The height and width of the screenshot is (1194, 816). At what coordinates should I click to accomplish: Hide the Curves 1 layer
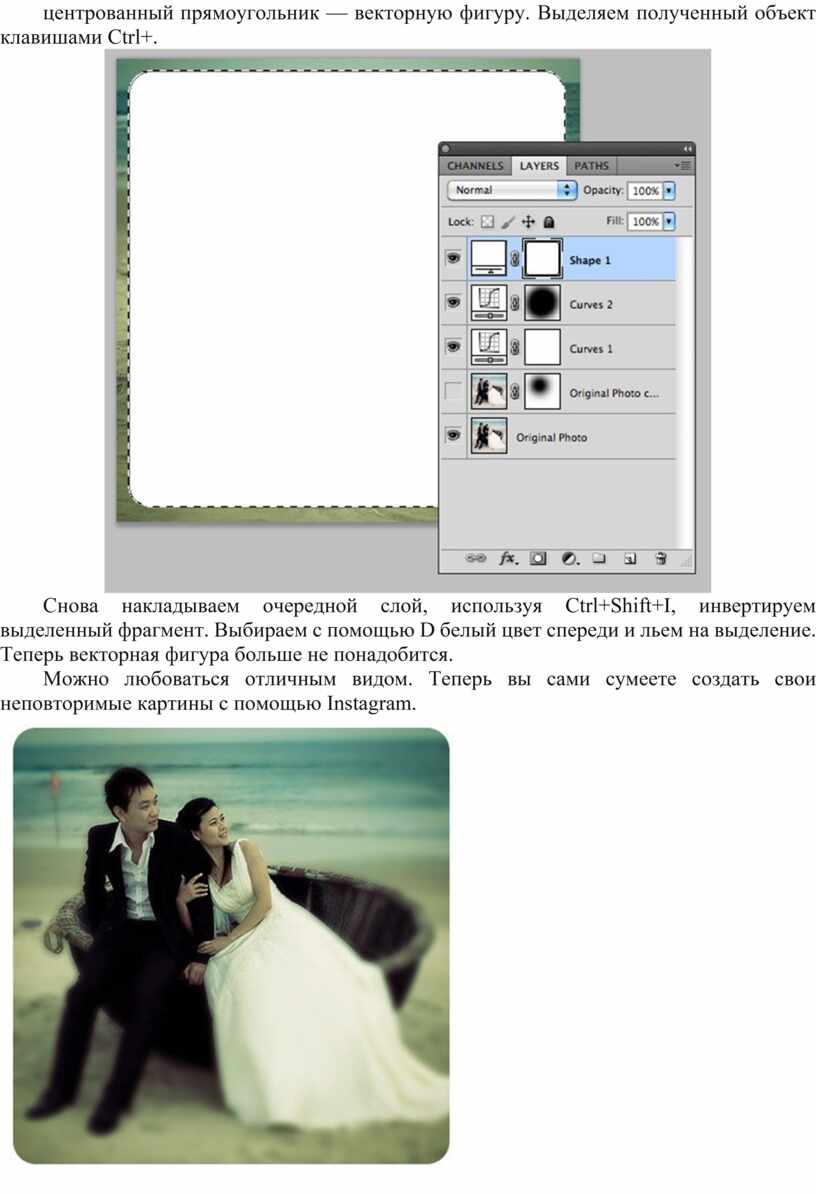click(453, 346)
